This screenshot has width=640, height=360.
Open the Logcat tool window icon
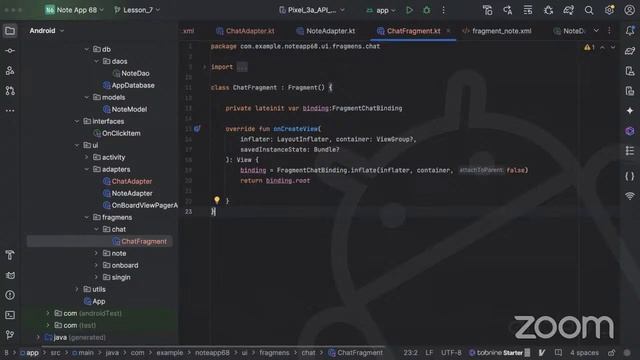coord(10,276)
